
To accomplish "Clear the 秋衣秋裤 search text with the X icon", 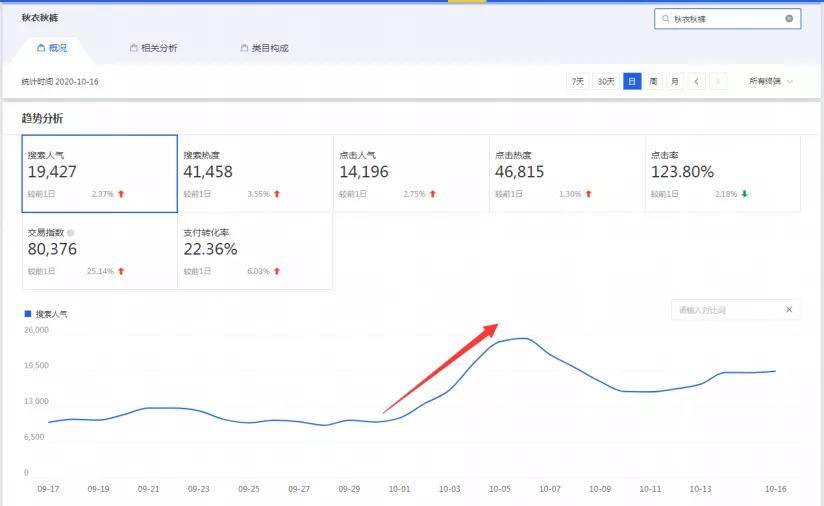I will (789, 19).
